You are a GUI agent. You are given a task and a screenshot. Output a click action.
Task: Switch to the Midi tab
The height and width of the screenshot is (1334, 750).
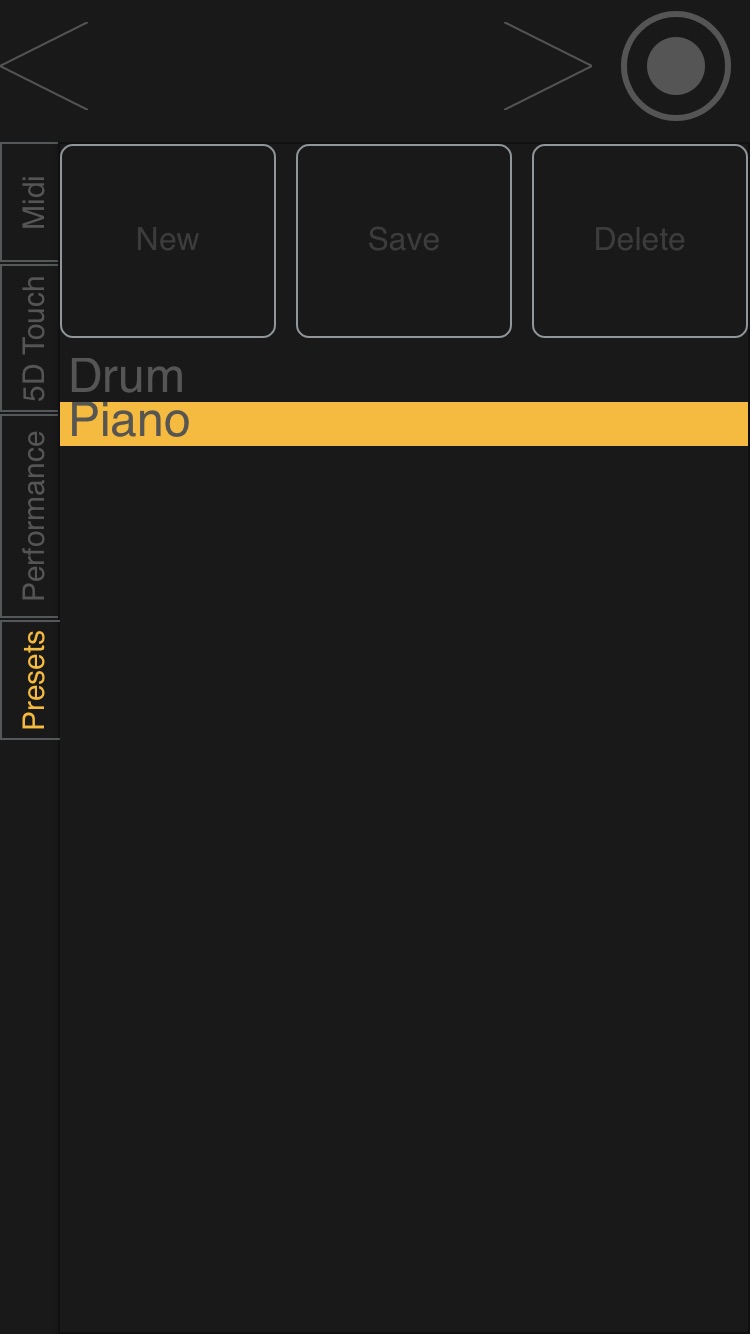[x=30, y=202]
